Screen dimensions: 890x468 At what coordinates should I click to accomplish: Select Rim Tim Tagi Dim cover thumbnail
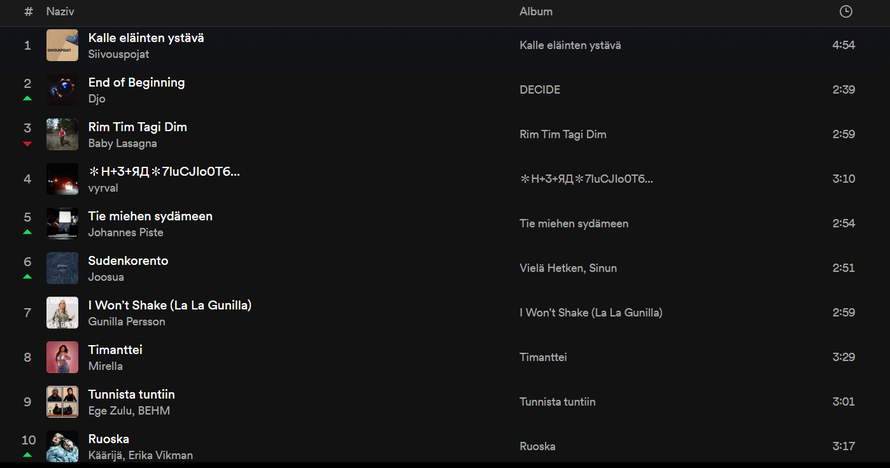coord(62,134)
